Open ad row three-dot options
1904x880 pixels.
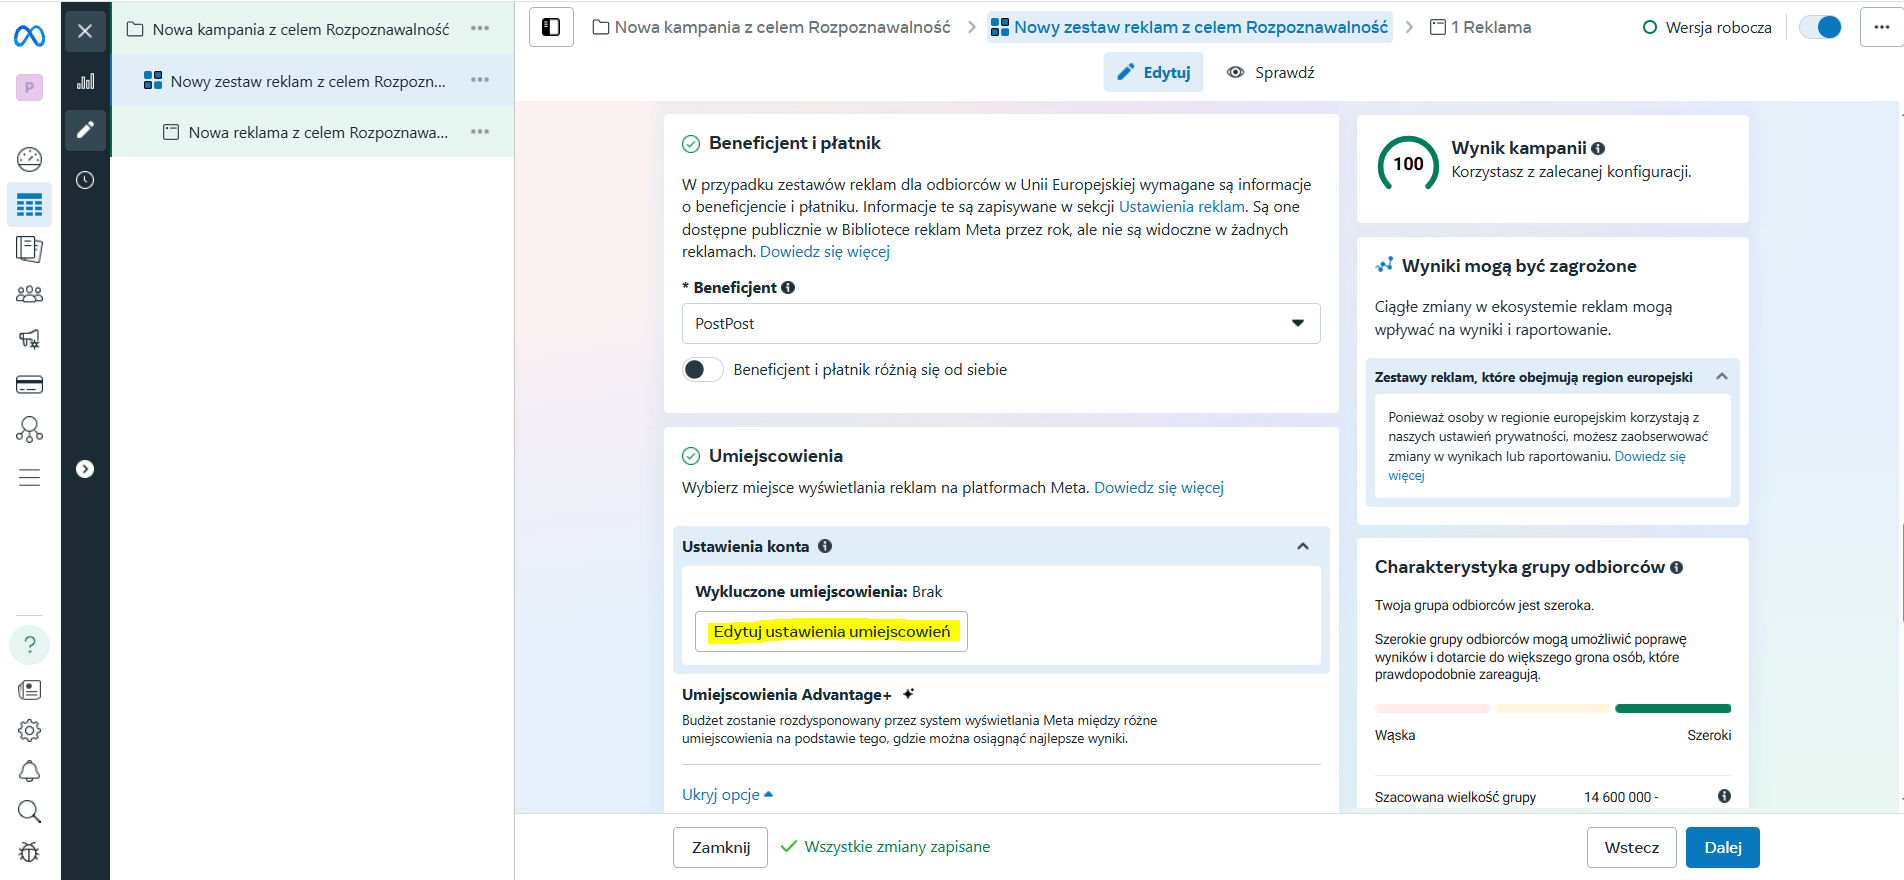(480, 132)
